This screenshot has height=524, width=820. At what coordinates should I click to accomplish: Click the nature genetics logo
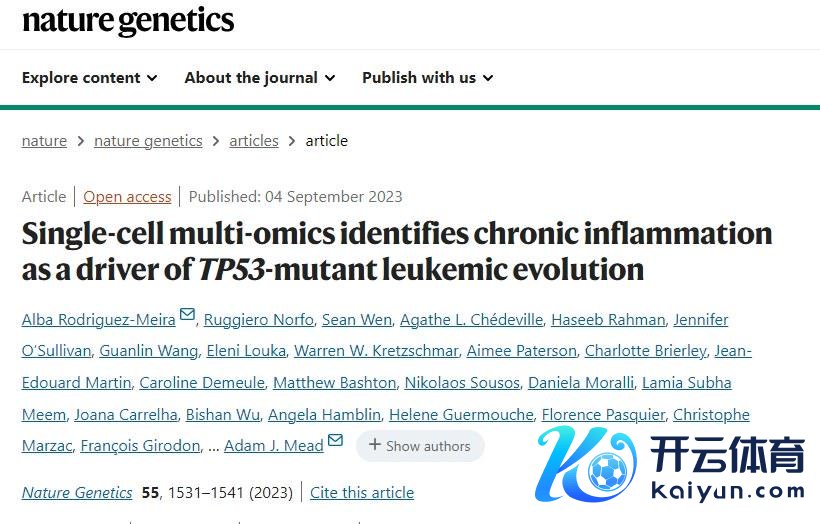[x=128, y=21]
